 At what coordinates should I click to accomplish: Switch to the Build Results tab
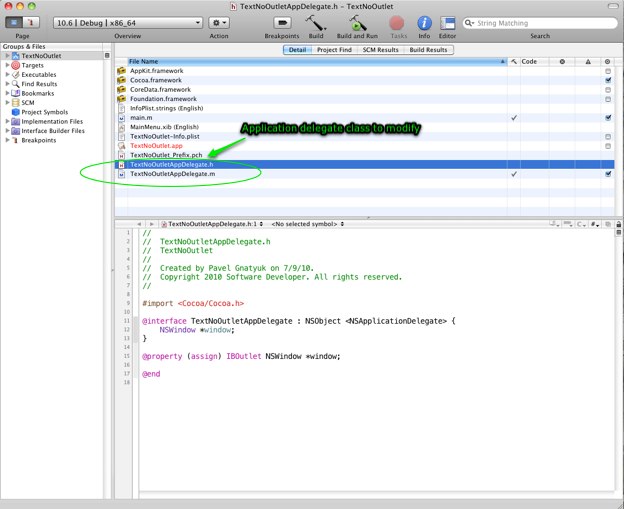point(429,50)
